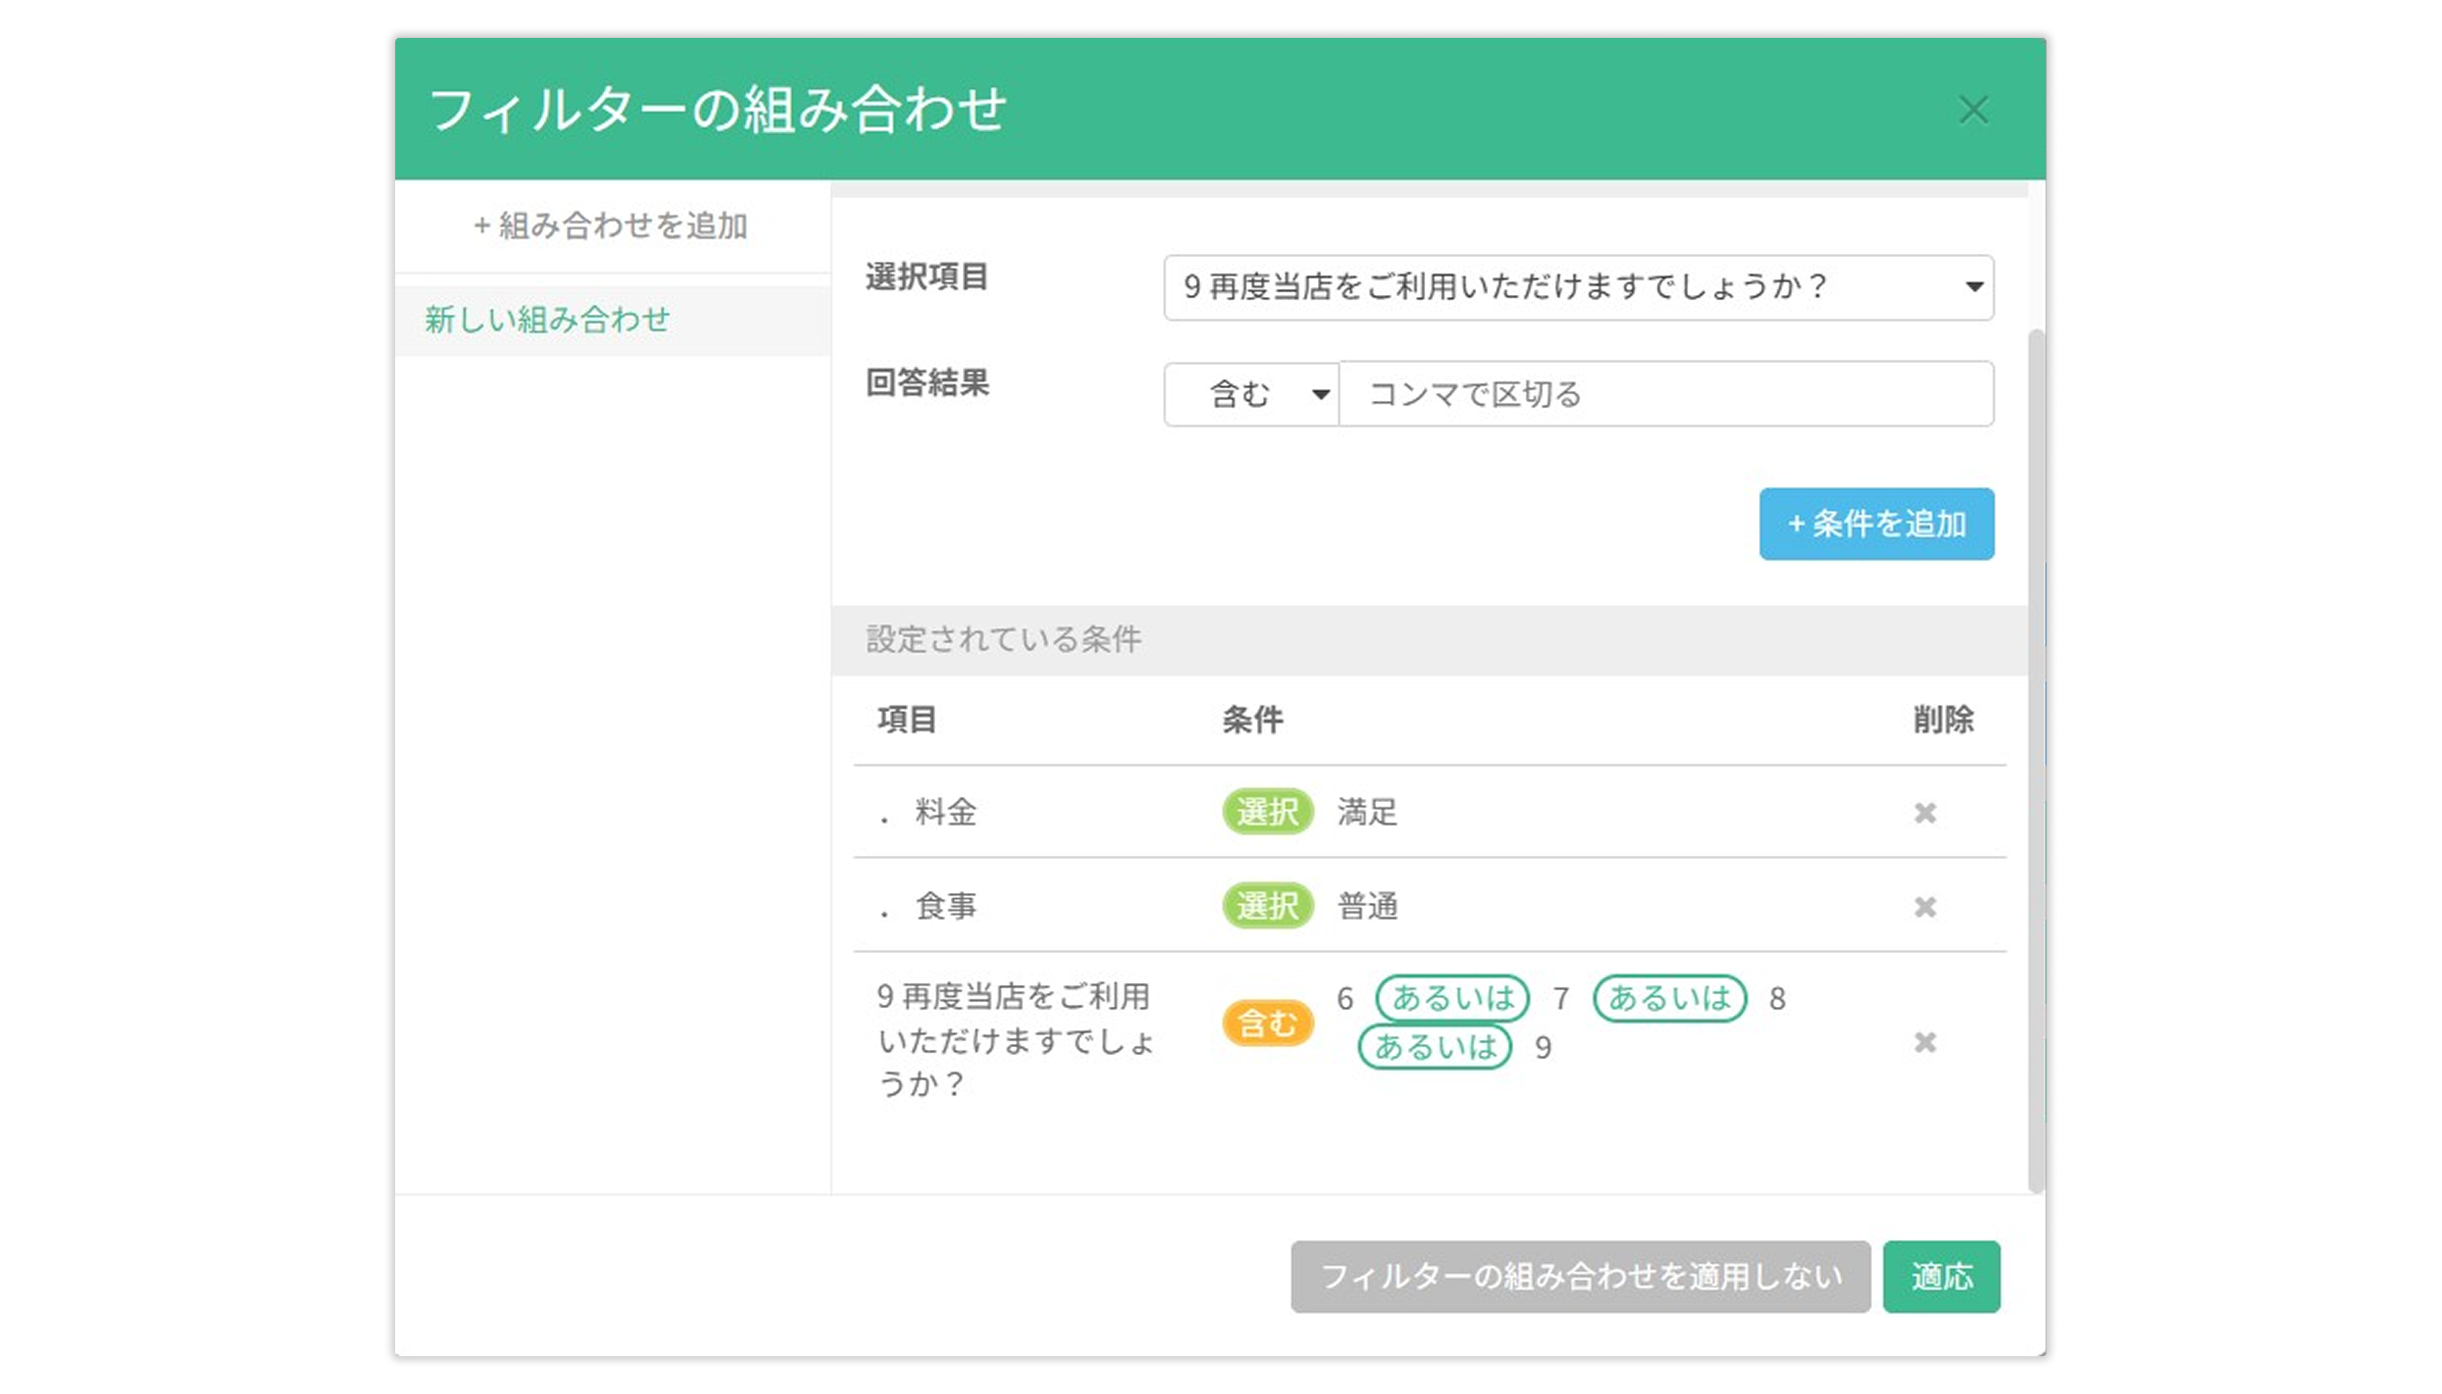Click the あるいは tag before 9
The height and width of the screenshot is (1394, 2442).
pyautogui.click(x=1434, y=1046)
